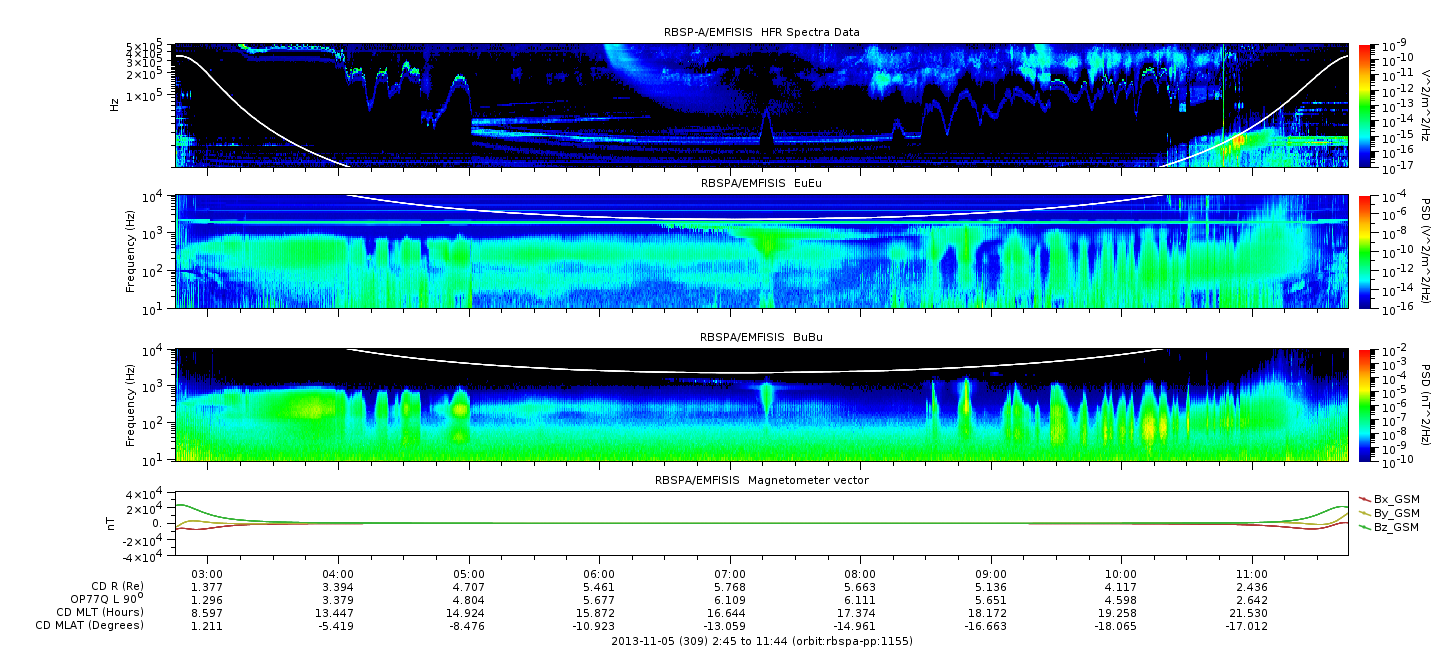Click the CD R (Re) row label

(x=112, y=586)
